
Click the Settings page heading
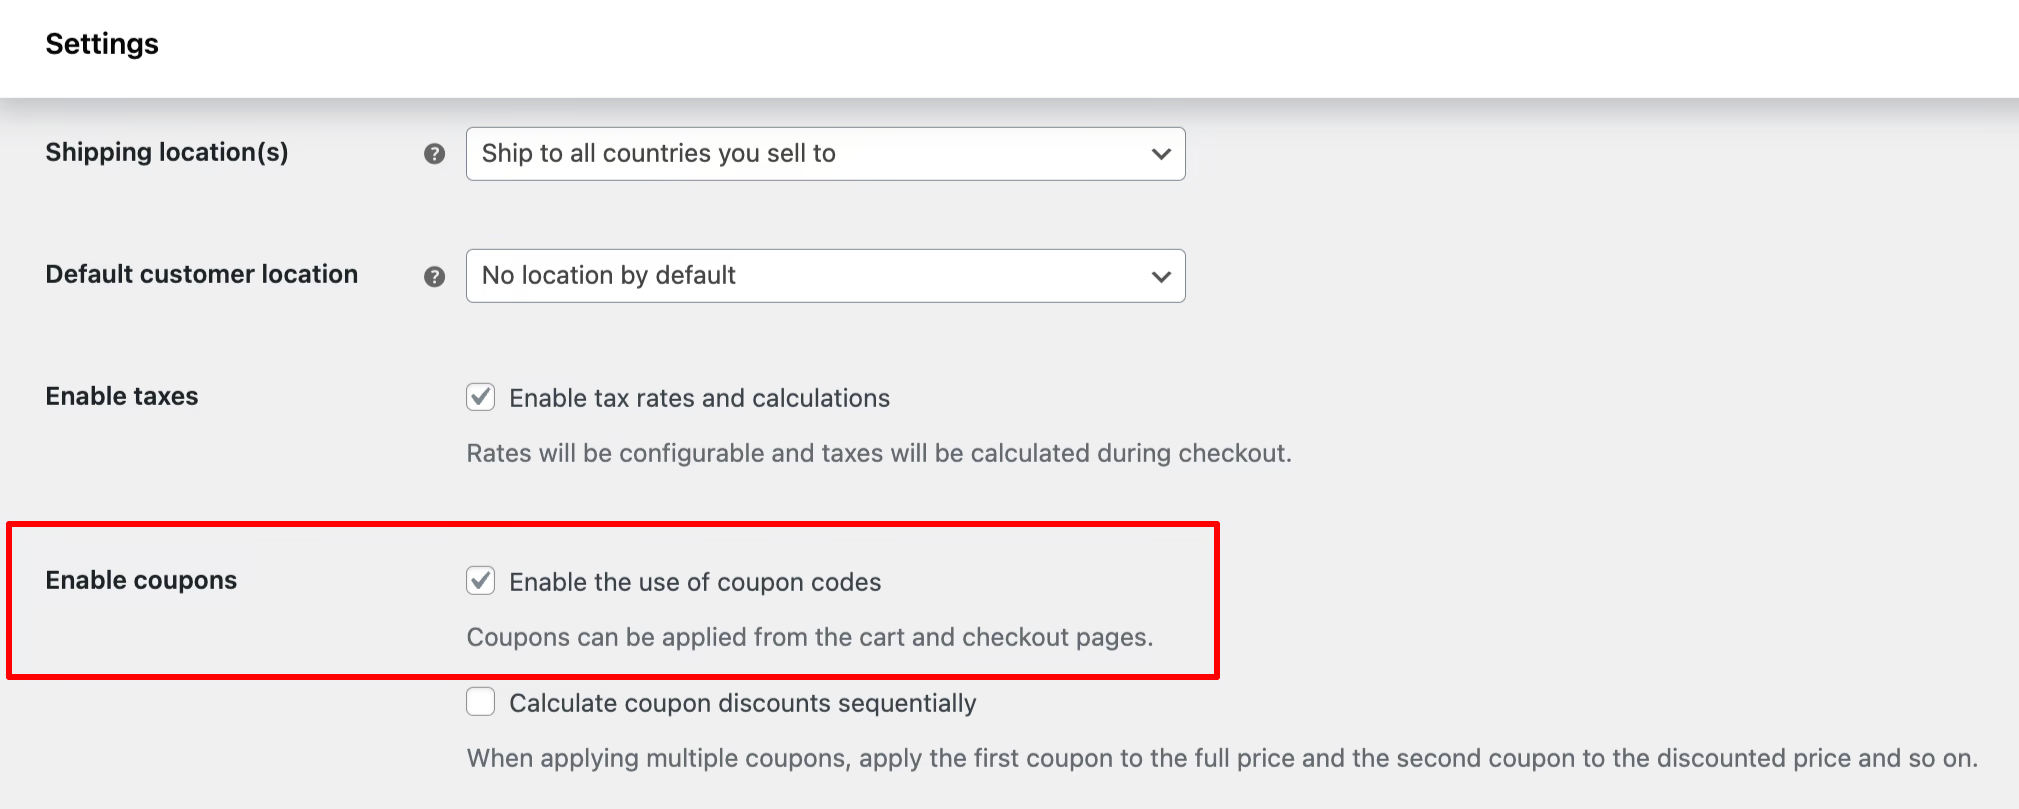(101, 44)
